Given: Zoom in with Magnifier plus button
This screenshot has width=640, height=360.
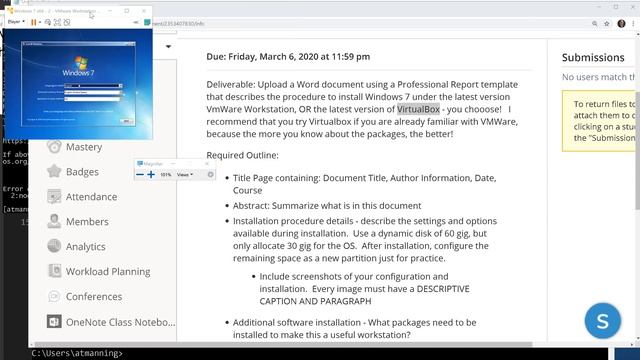Looking at the screenshot, I should coord(151,175).
